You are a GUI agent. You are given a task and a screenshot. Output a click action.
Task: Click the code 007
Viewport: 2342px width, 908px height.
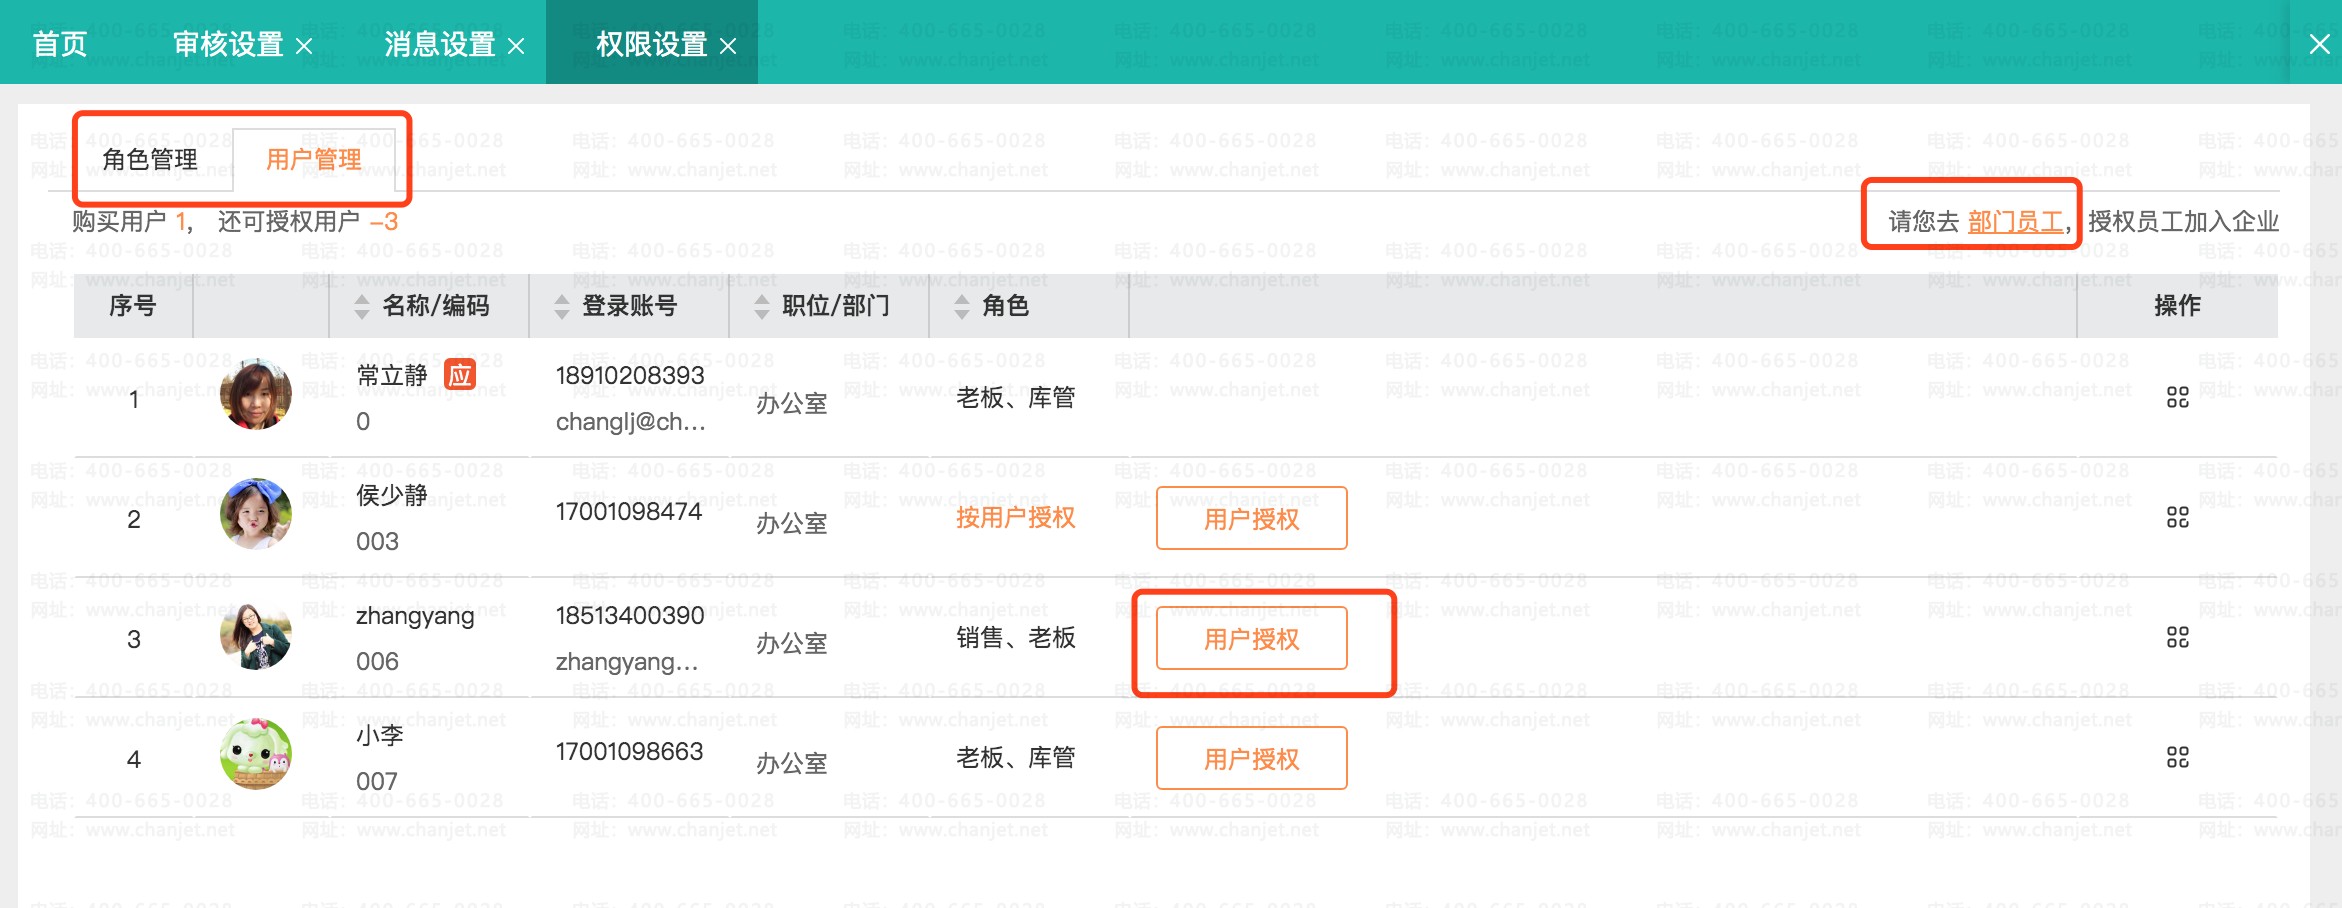pyautogui.click(x=377, y=781)
